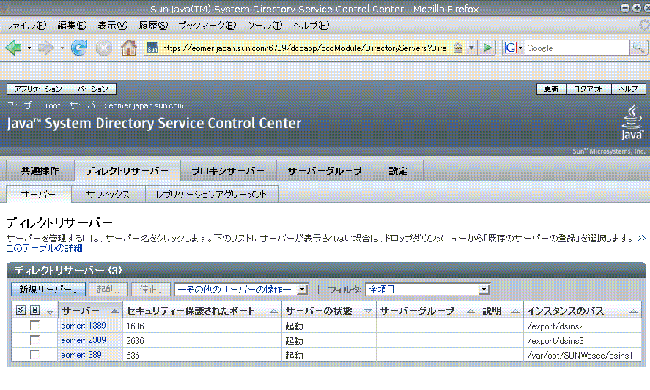
Task: Open the address bar URL history dropdown
Action: click(x=471, y=48)
